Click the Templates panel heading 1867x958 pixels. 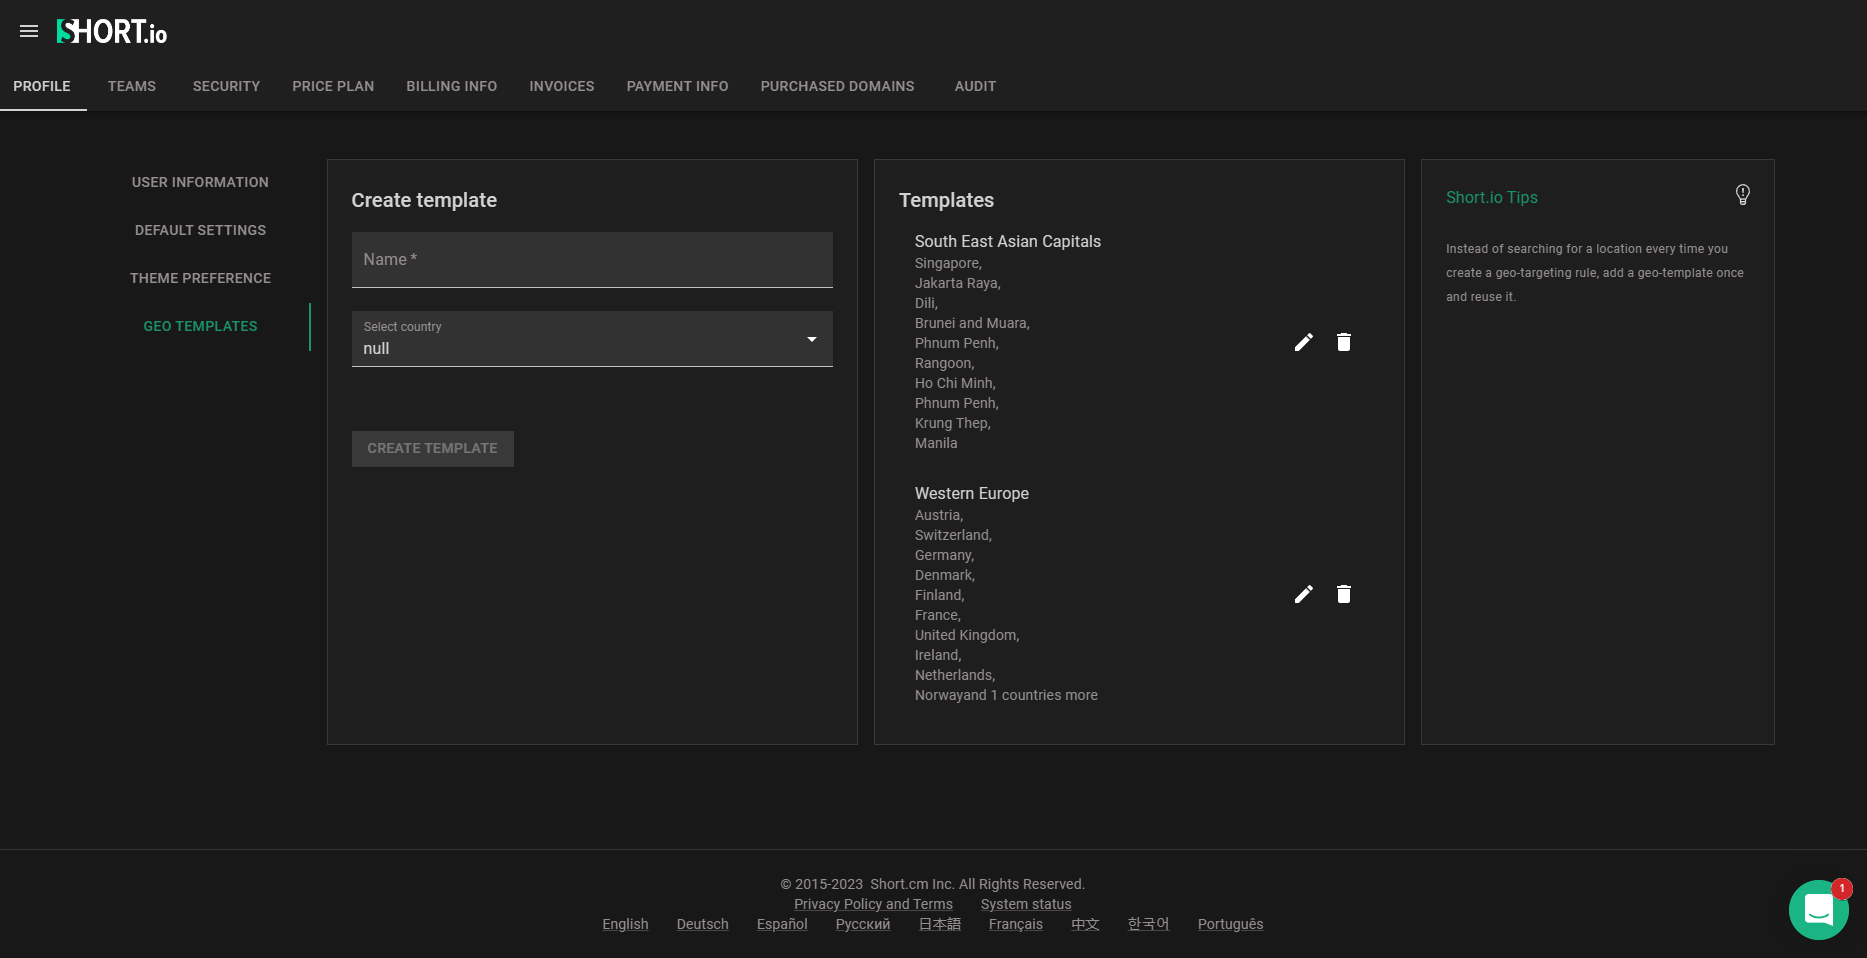(x=946, y=200)
